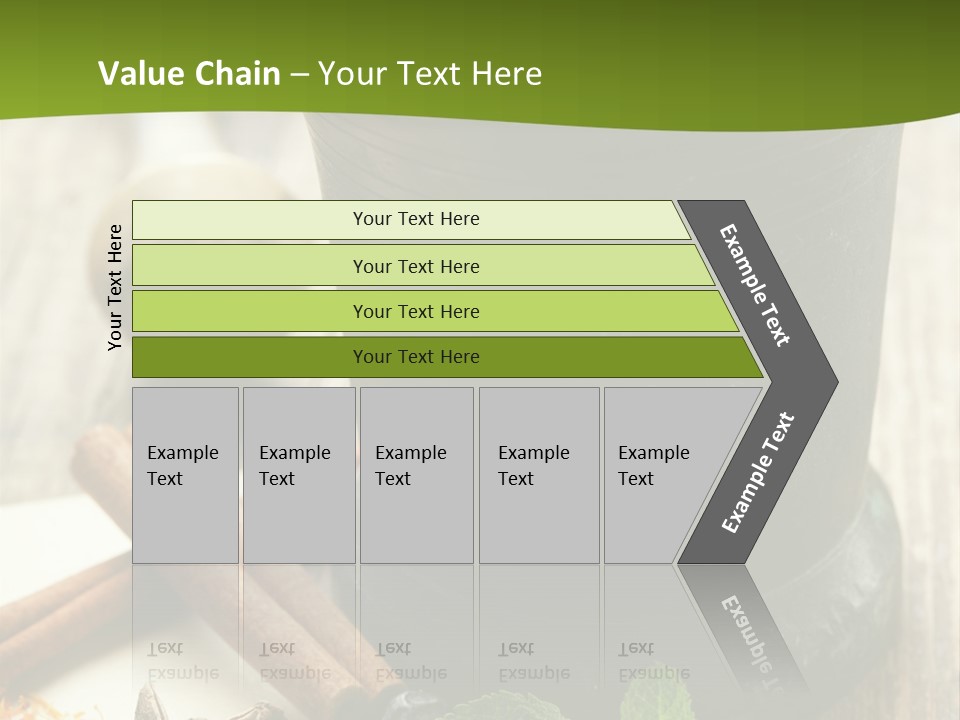
Task: Select lower dark chevron arm 'Example Text'
Action: pos(758,473)
